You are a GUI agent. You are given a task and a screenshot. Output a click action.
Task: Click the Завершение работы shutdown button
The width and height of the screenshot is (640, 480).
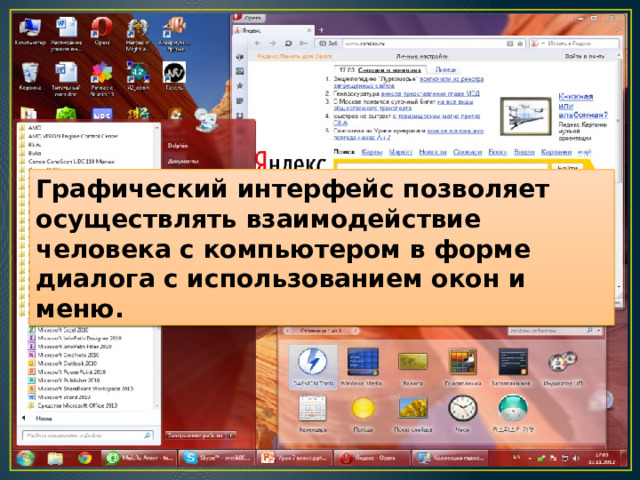[x=196, y=436]
